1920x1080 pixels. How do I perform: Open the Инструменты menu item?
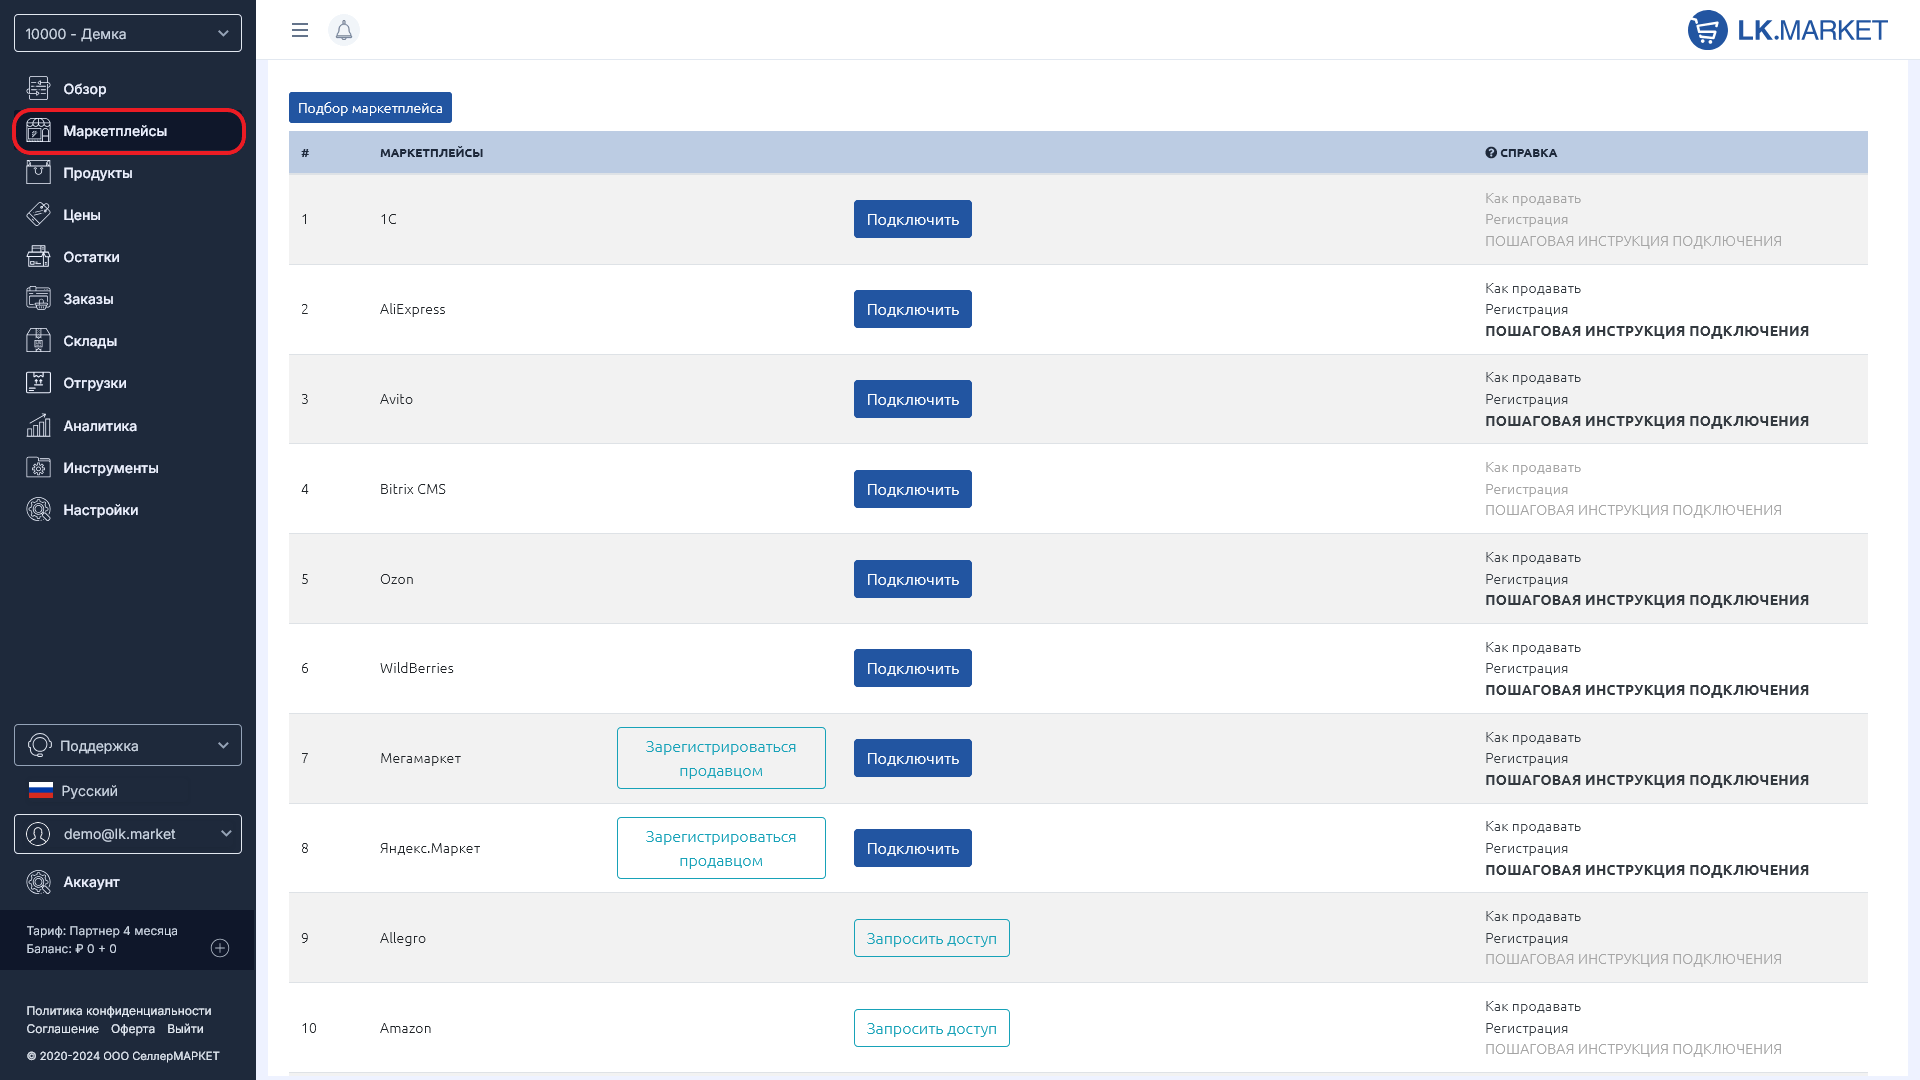coord(110,467)
